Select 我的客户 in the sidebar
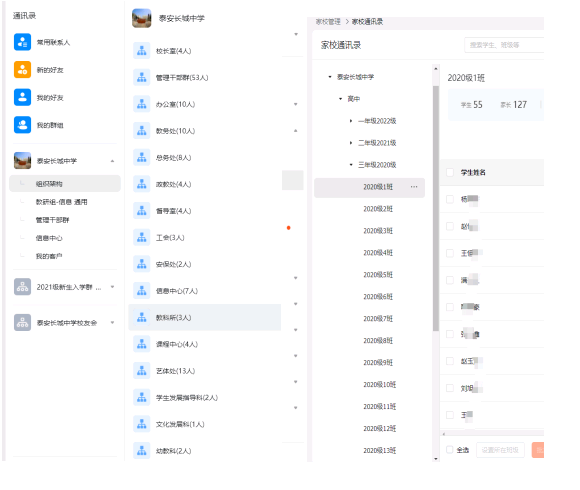Viewport: 580px width, 490px height. pyautogui.click(x=49, y=256)
